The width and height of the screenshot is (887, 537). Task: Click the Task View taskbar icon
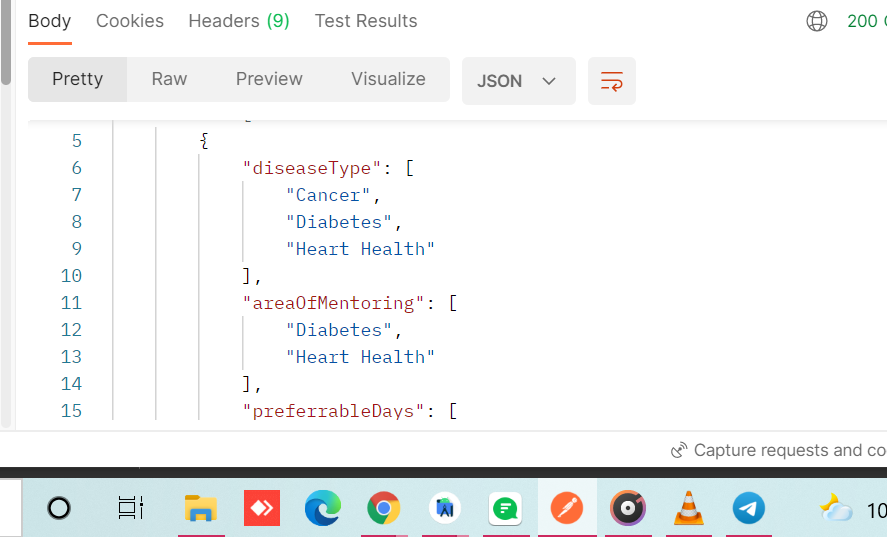pyautogui.click(x=131, y=508)
